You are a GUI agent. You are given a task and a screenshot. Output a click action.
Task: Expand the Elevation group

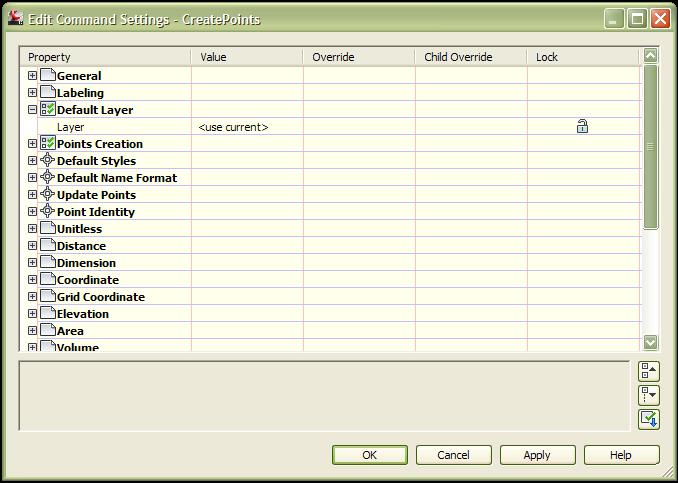coord(32,314)
